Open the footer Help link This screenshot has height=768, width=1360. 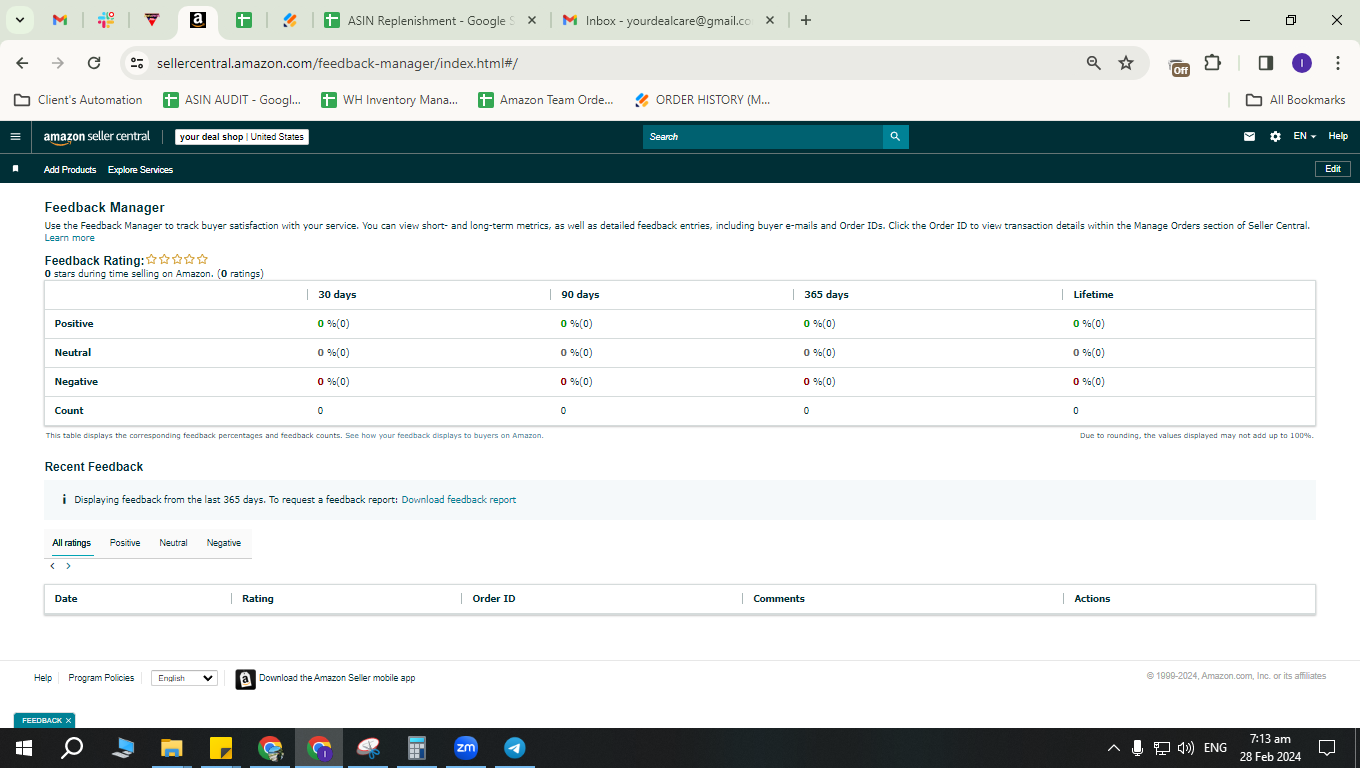(43, 678)
